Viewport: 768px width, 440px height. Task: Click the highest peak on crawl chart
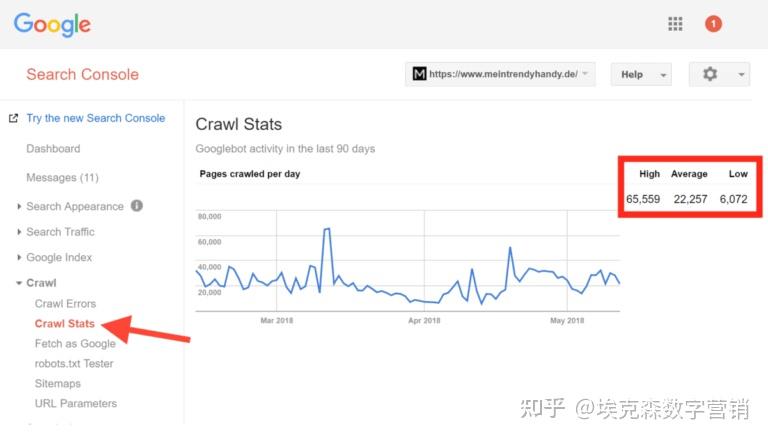(x=327, y=229)
